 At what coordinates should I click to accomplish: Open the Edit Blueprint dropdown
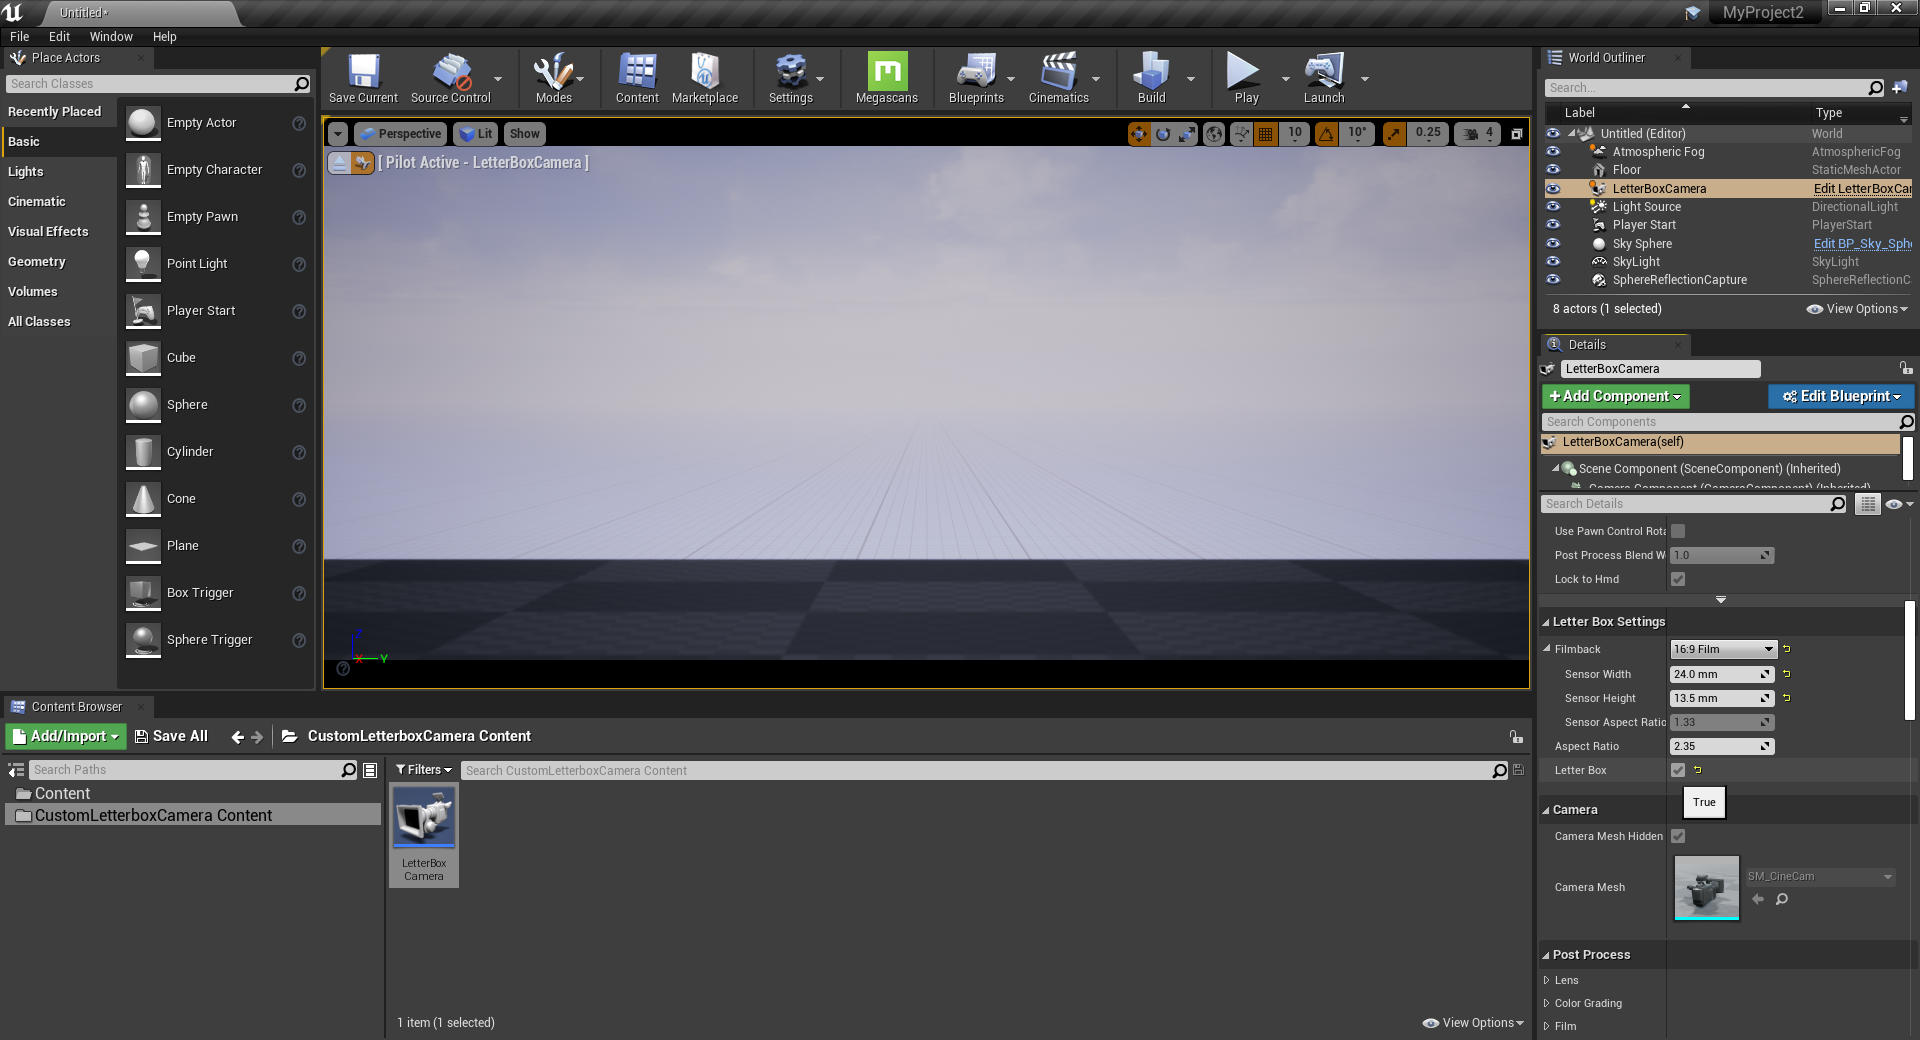(1841, 396)
